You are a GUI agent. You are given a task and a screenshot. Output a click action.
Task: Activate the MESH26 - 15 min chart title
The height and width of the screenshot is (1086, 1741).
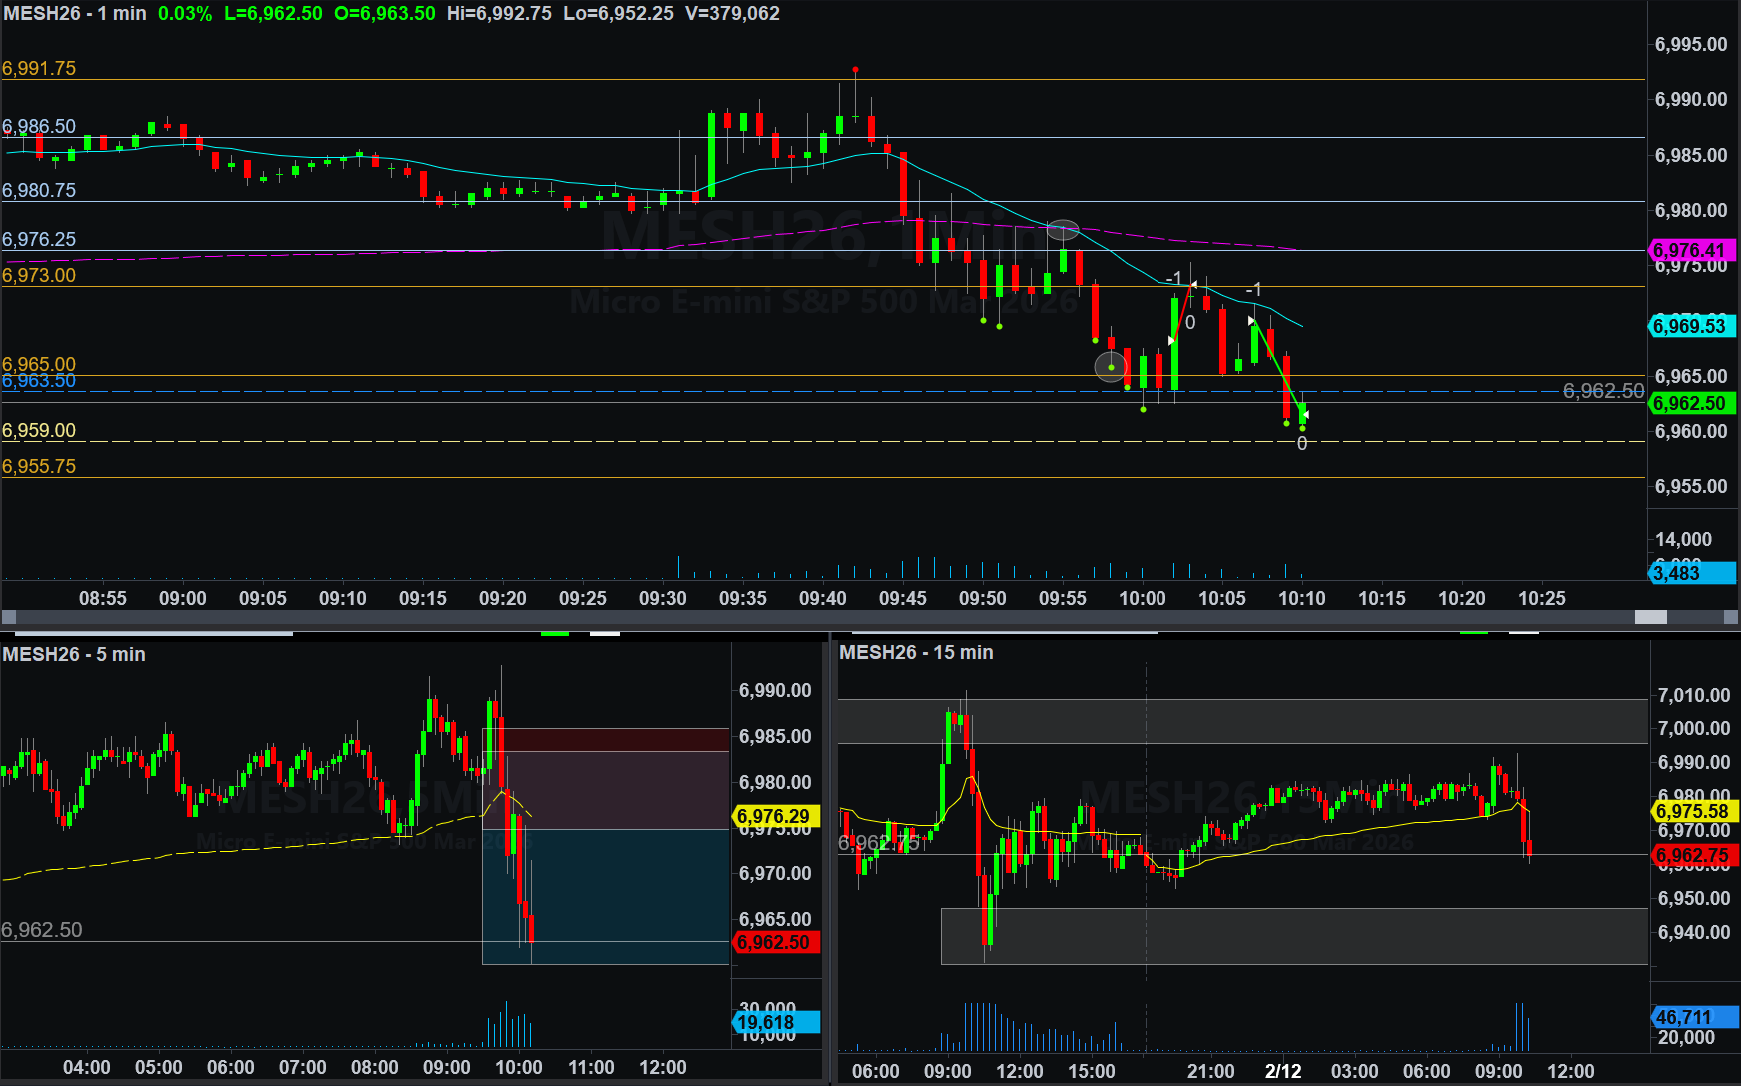pyautogui.click(x=916, y=652)
